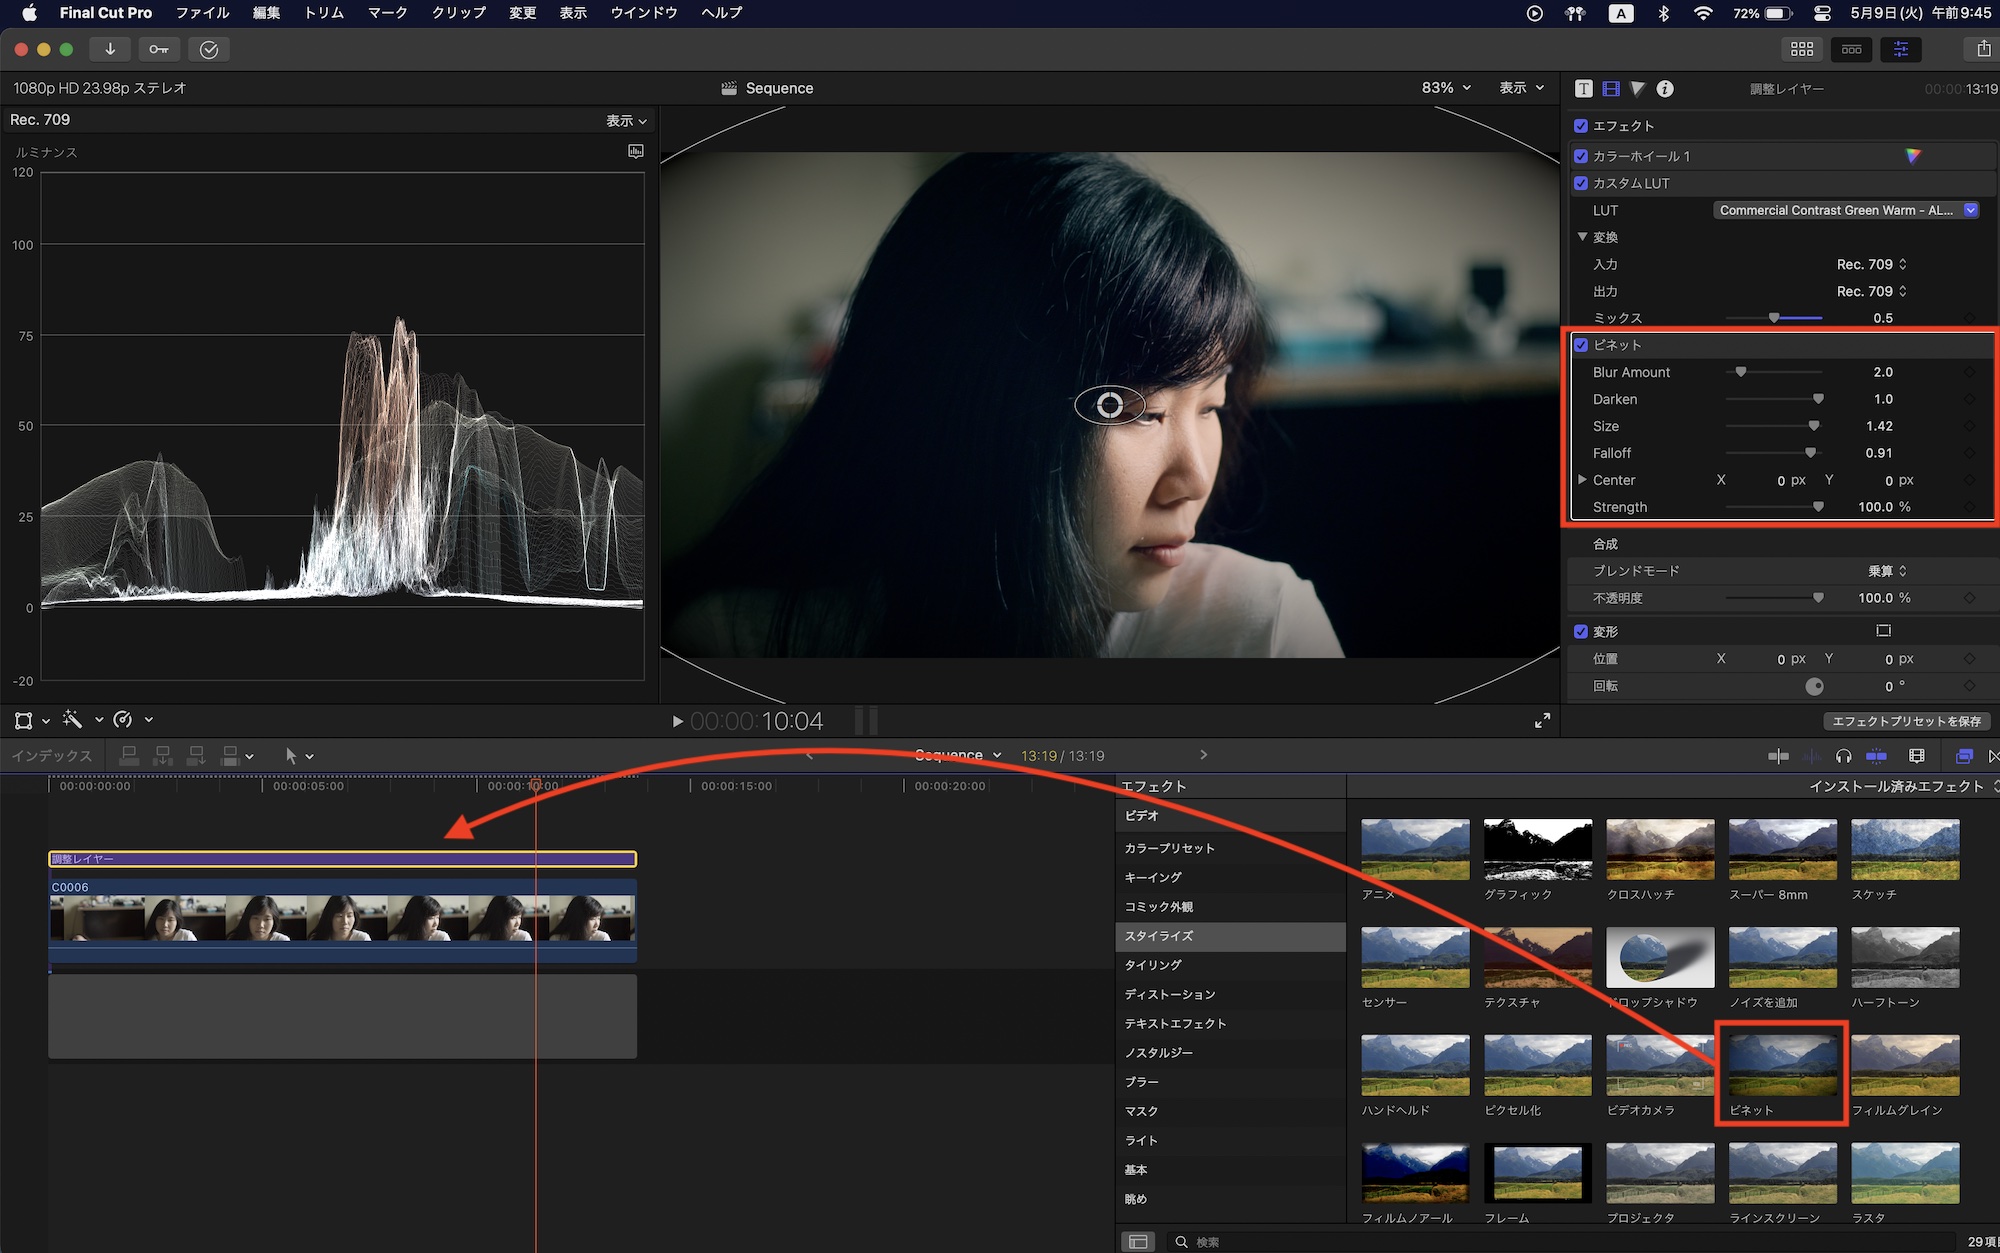Screen dimensions: 2000x1253
Task: Click the background tasks checkmark icon
Action: (x=209, y=49)
